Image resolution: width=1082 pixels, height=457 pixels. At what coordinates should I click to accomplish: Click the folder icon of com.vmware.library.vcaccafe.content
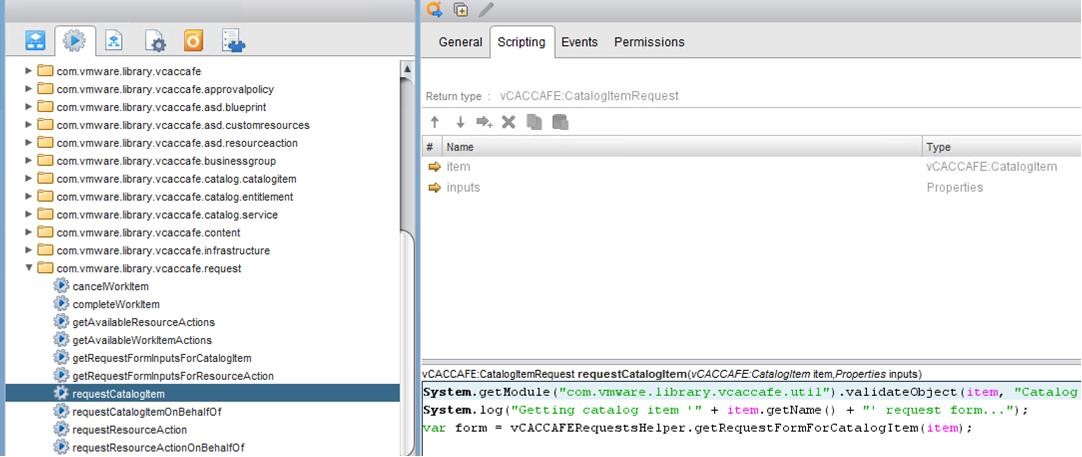click(x=45, y=232)
